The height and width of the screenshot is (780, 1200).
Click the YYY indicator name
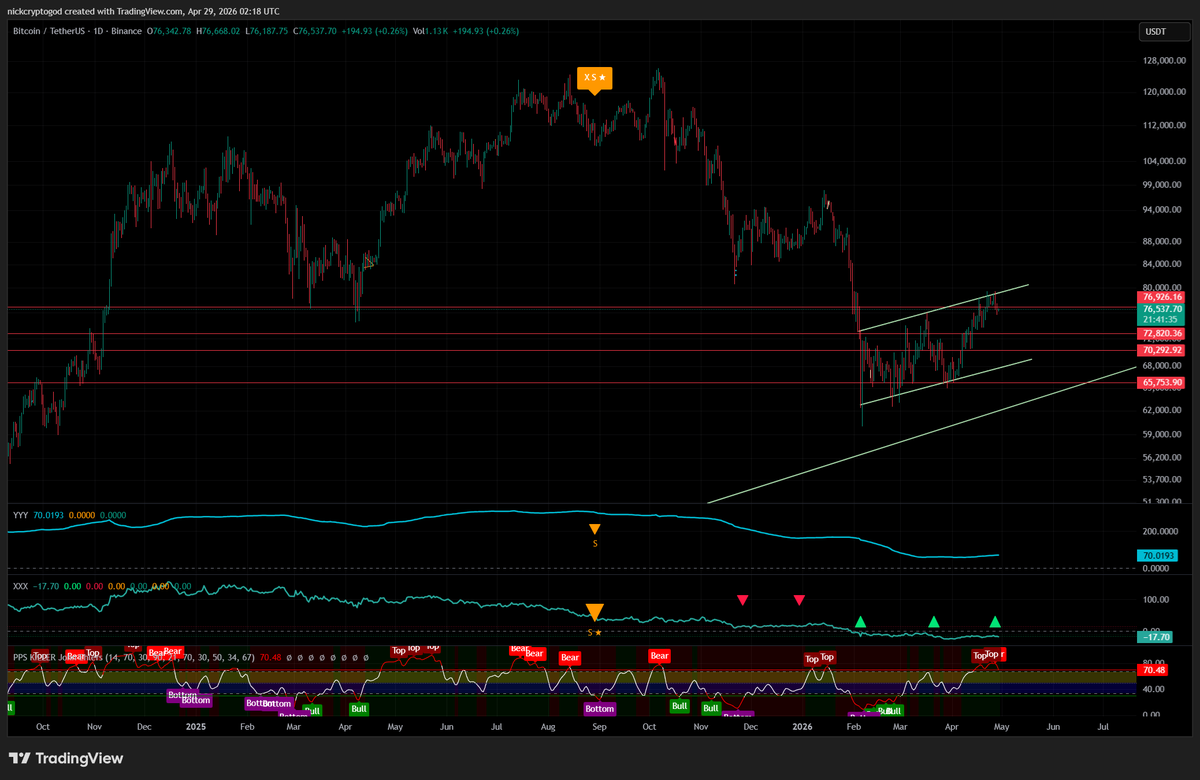point(20,515)
